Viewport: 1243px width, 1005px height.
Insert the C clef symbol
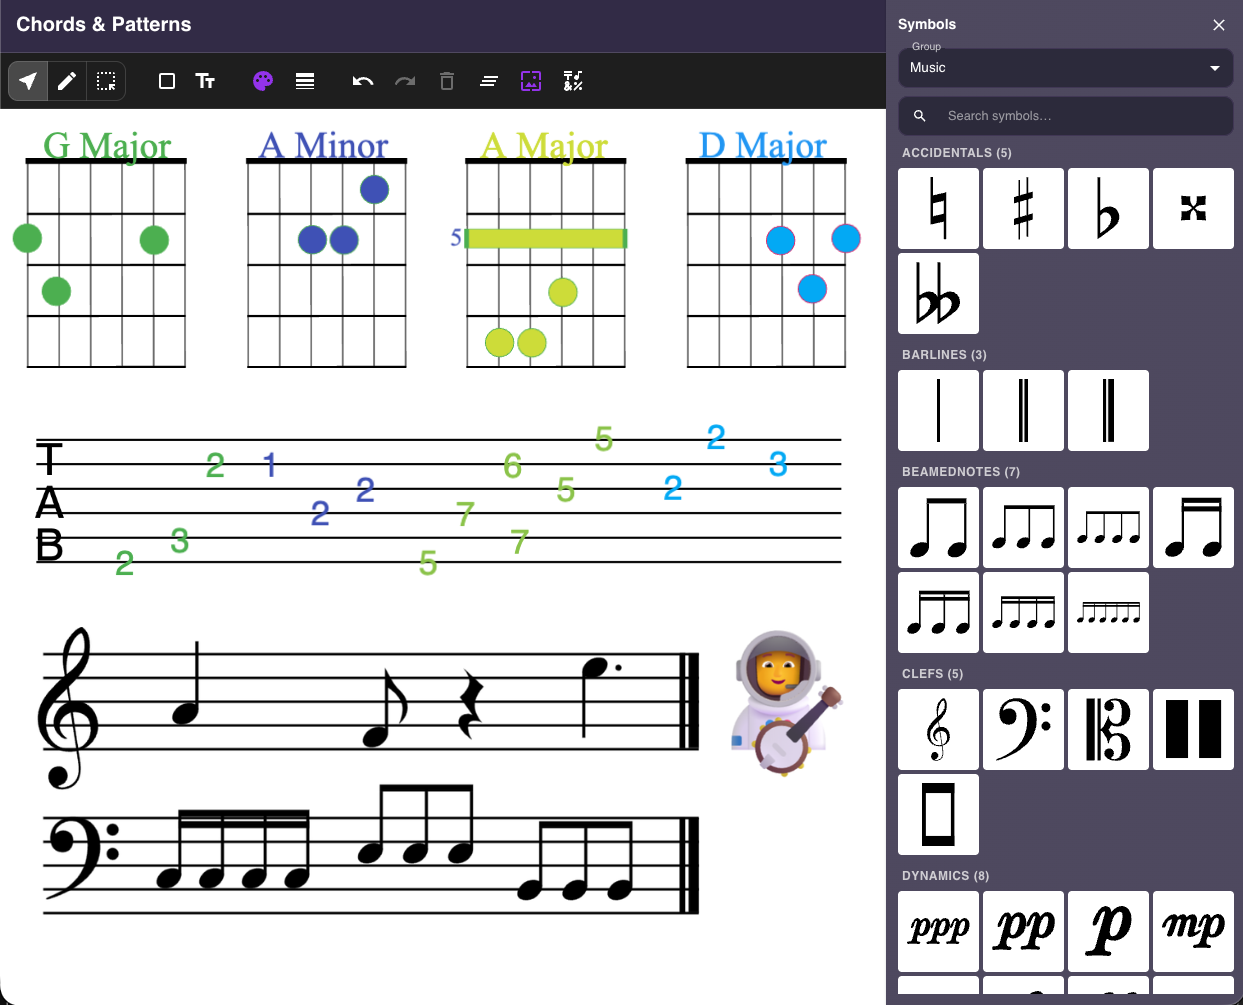1108,729
